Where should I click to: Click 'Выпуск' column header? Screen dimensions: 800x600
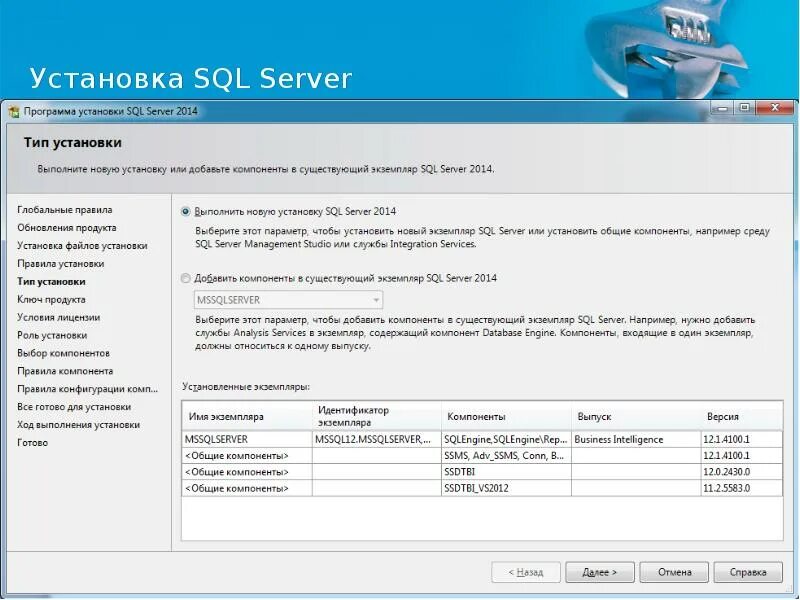click(x=636, y=416)
